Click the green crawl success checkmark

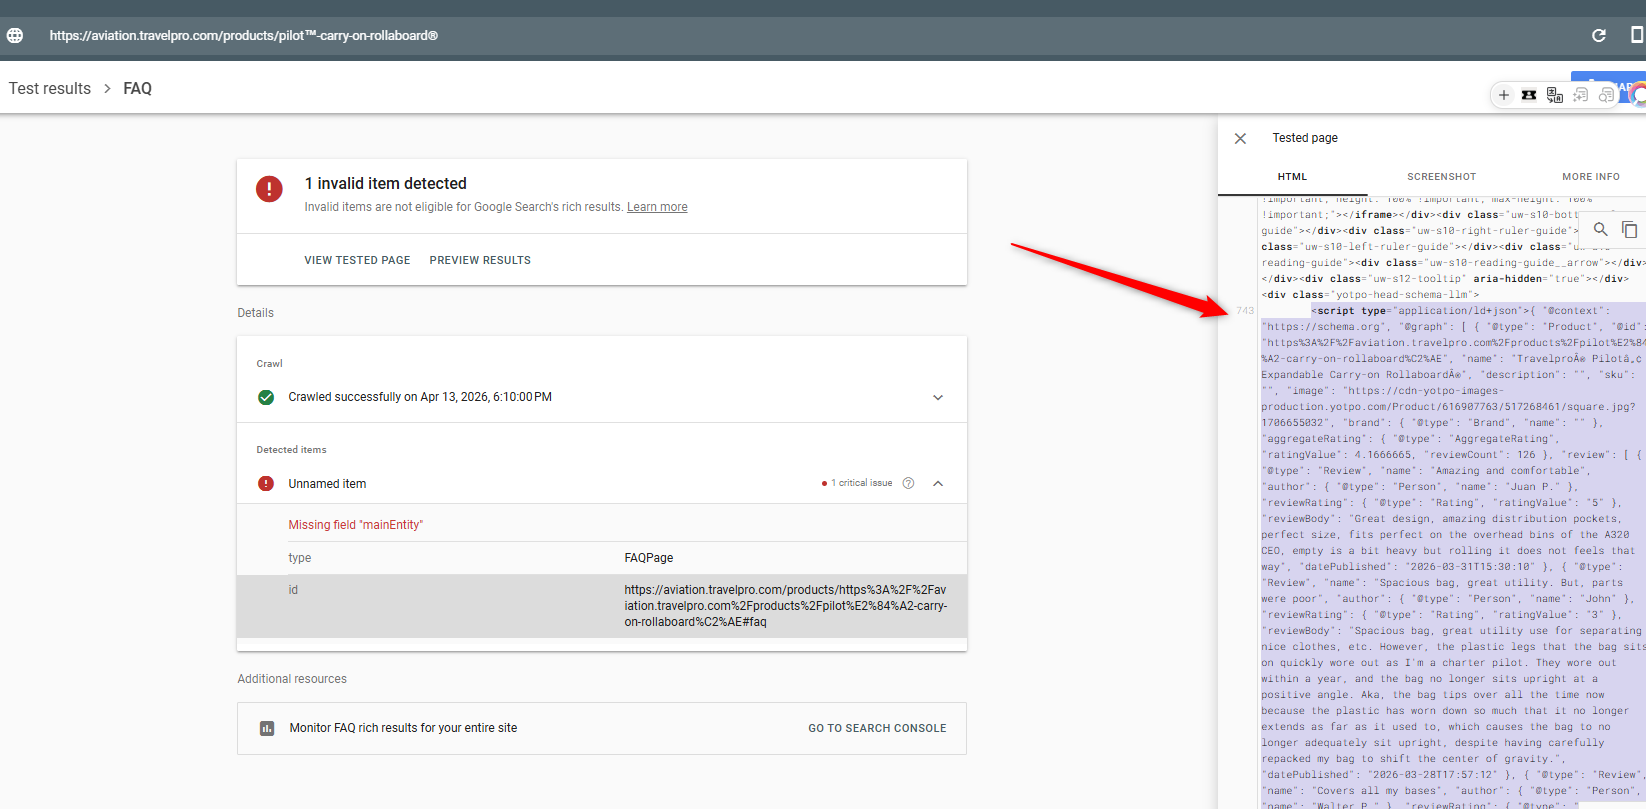(266, 397)
